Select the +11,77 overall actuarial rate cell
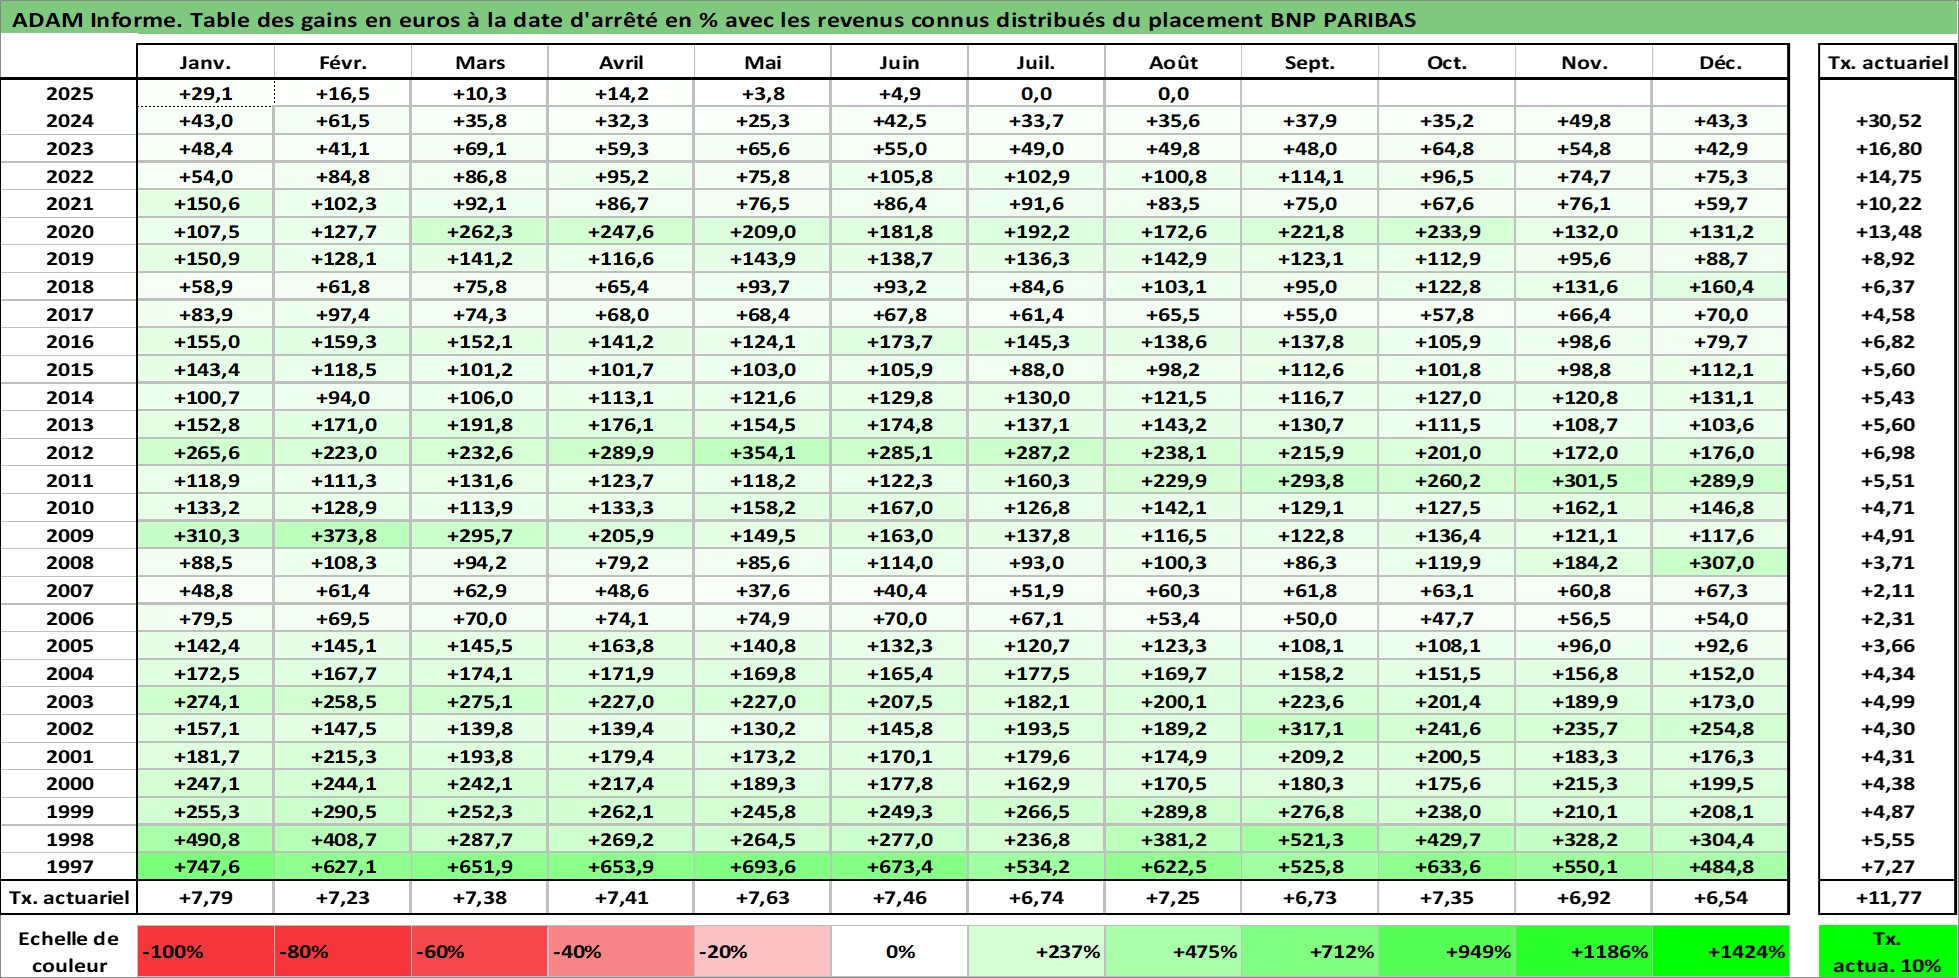1959x978 pixels. [x=1888, y=897]
